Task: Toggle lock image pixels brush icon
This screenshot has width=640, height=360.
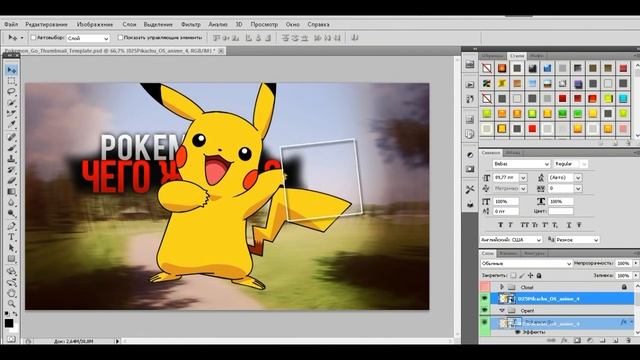Action: click(x=522, y=276)
